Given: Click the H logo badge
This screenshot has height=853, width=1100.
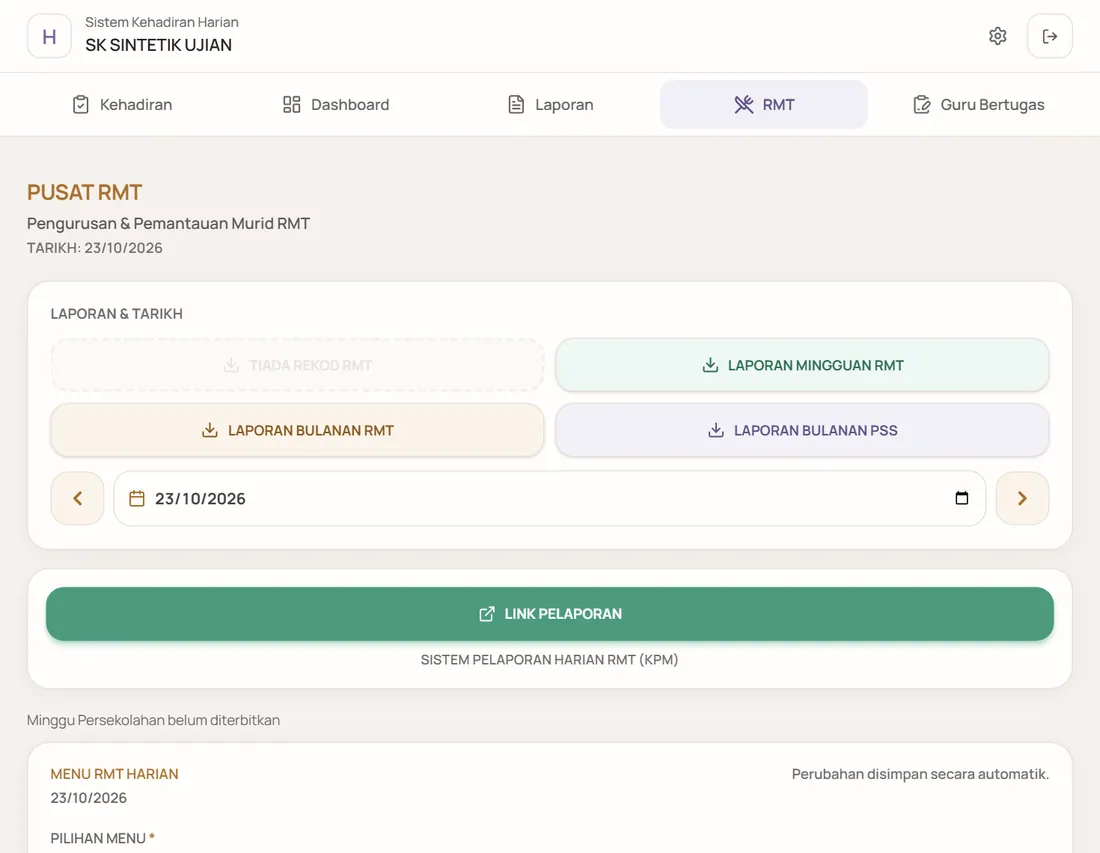Looking at the screenshot, I should (x=49, y=36).
